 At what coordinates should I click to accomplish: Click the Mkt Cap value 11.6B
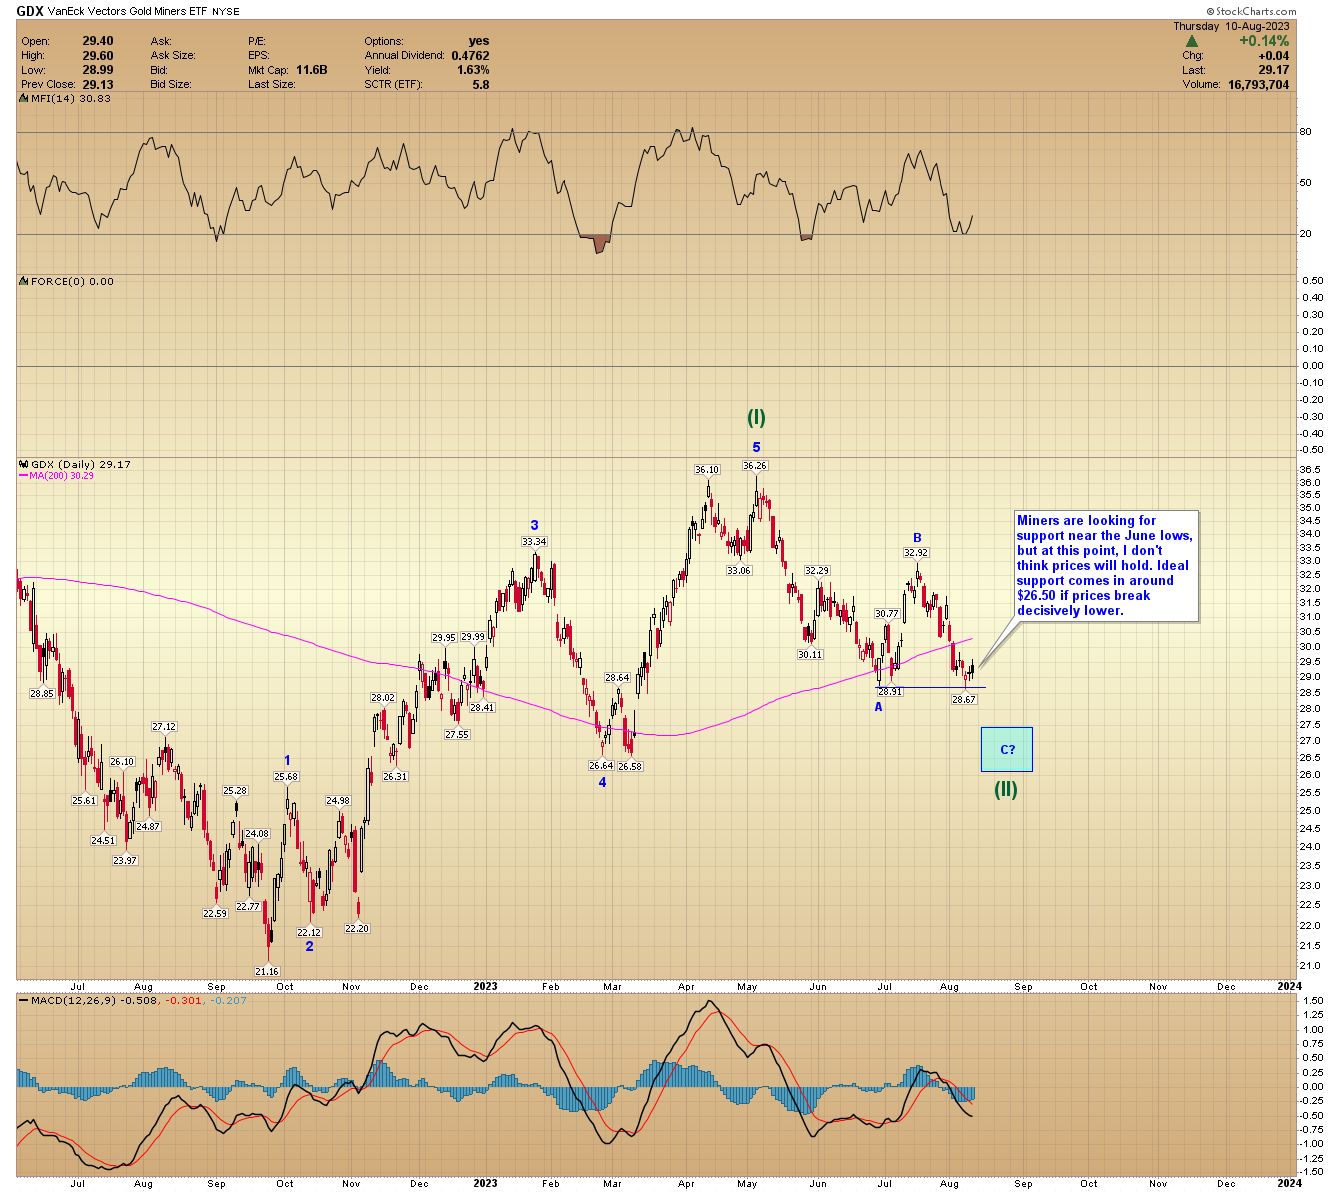coord(311,70)
